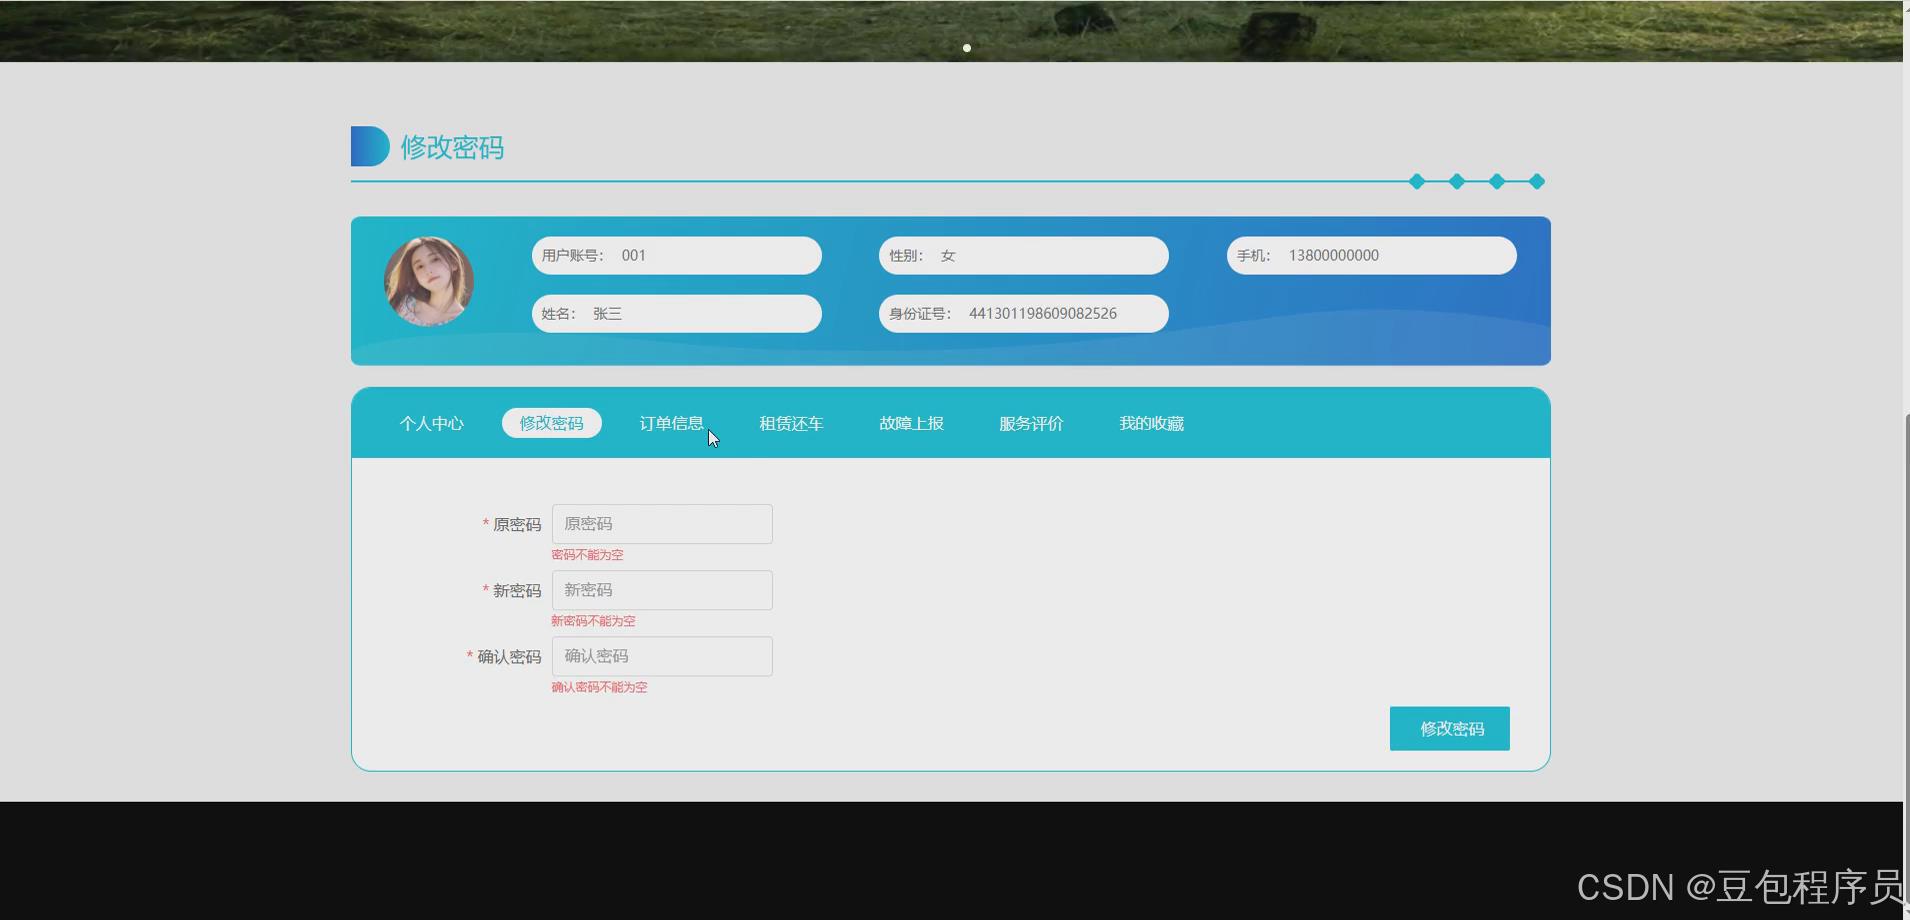1910x920 pixels.
Task: Open the 个人中心 tab
Action: coord(432,423)
